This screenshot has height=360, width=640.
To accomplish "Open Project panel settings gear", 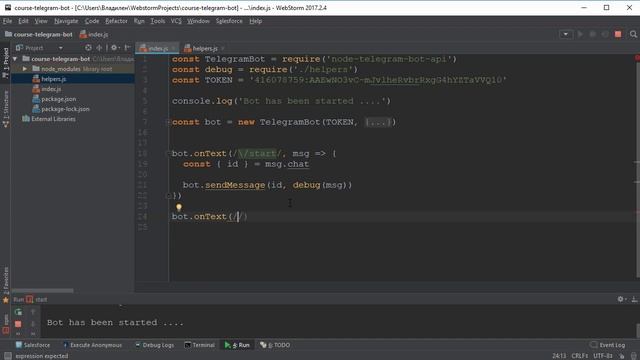I will [x=115, y=48].
